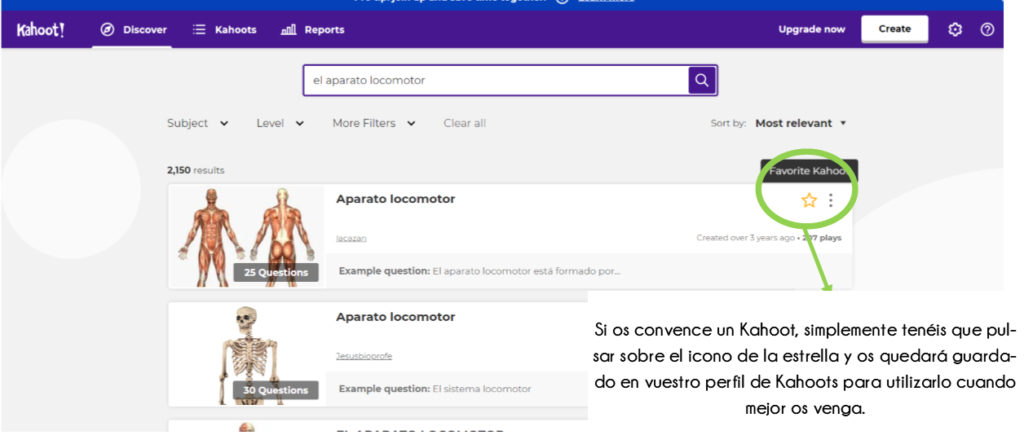1024x444 pixels.
Task: Open the help question mark icon
Action: tap(987, 30)
